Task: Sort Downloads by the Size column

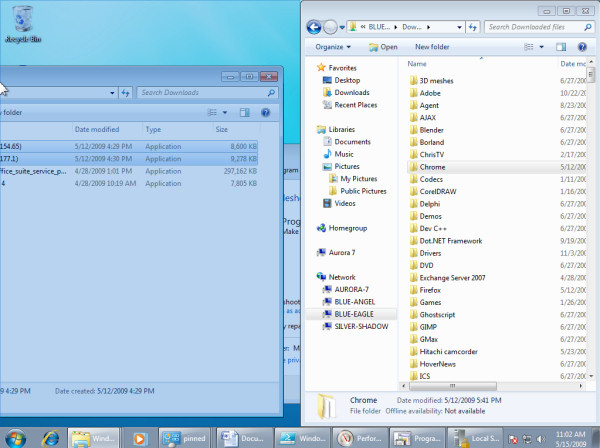Action: coord(222,130)
